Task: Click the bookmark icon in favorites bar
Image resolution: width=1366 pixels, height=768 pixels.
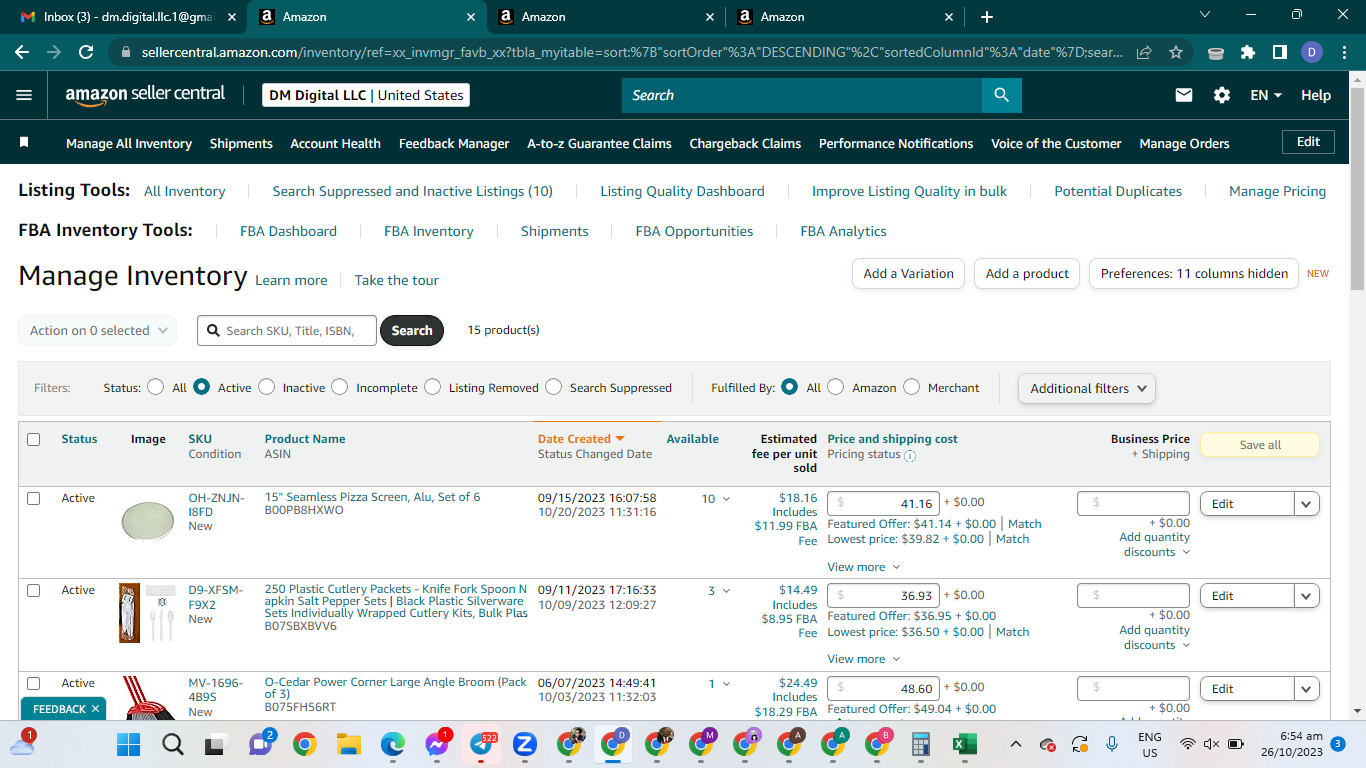Action: [24, 143]
